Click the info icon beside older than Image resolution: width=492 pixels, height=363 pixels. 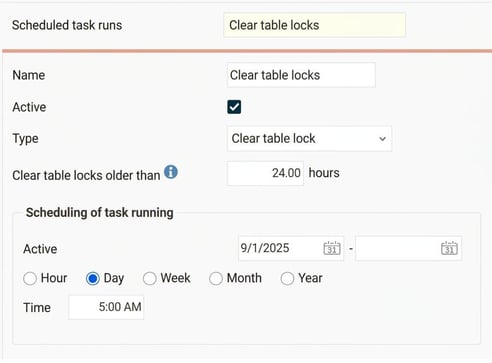171,172
